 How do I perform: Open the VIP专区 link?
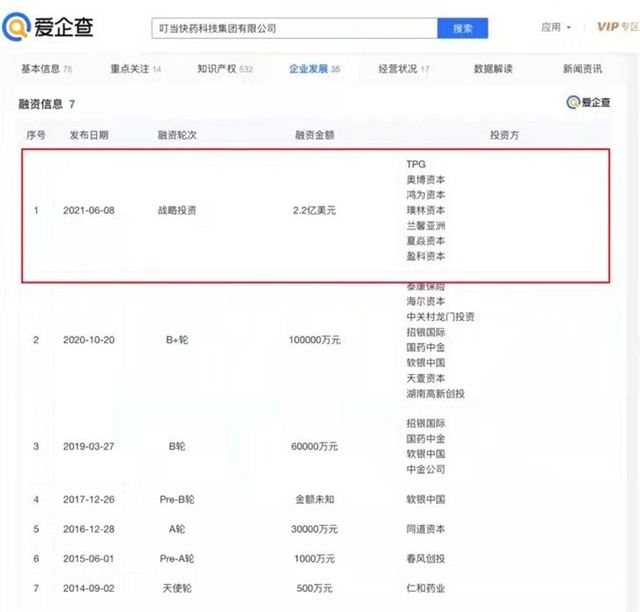point(618,27)
